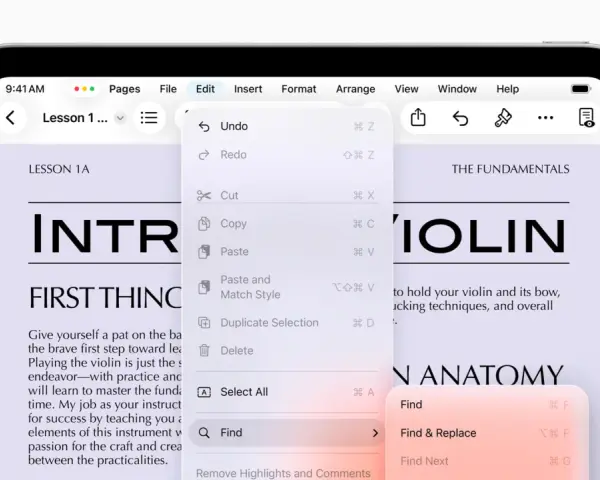Tap the toolbar Undo arrow icon
This screenshot has width=600, height=480.
[460, 118]
